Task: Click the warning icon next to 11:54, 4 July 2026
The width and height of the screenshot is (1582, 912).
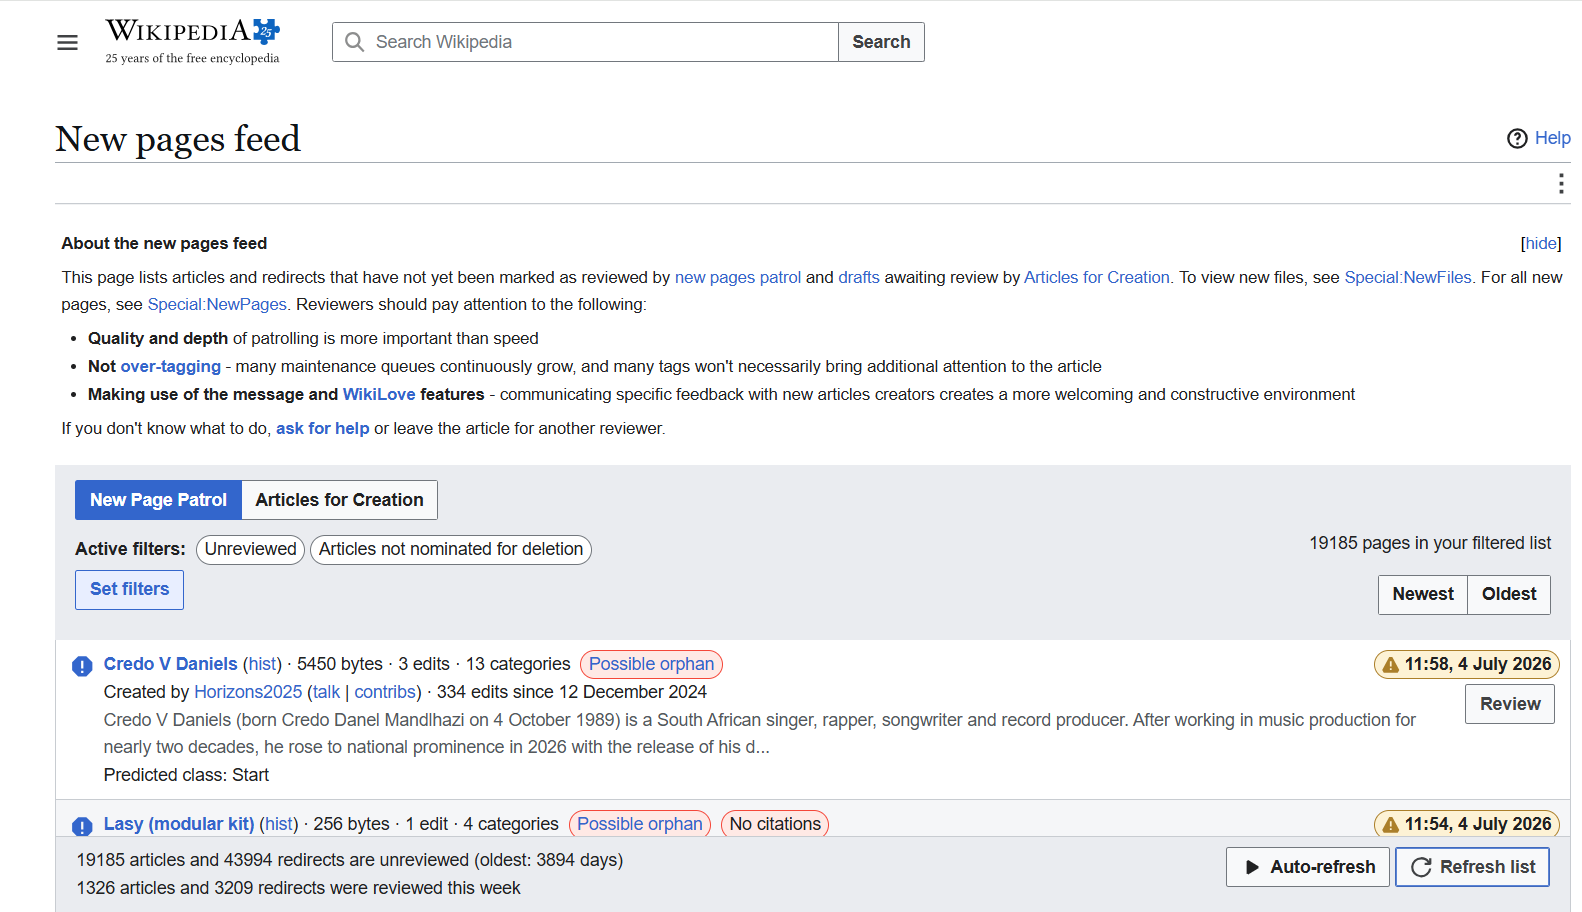Action: [1390, 825]
